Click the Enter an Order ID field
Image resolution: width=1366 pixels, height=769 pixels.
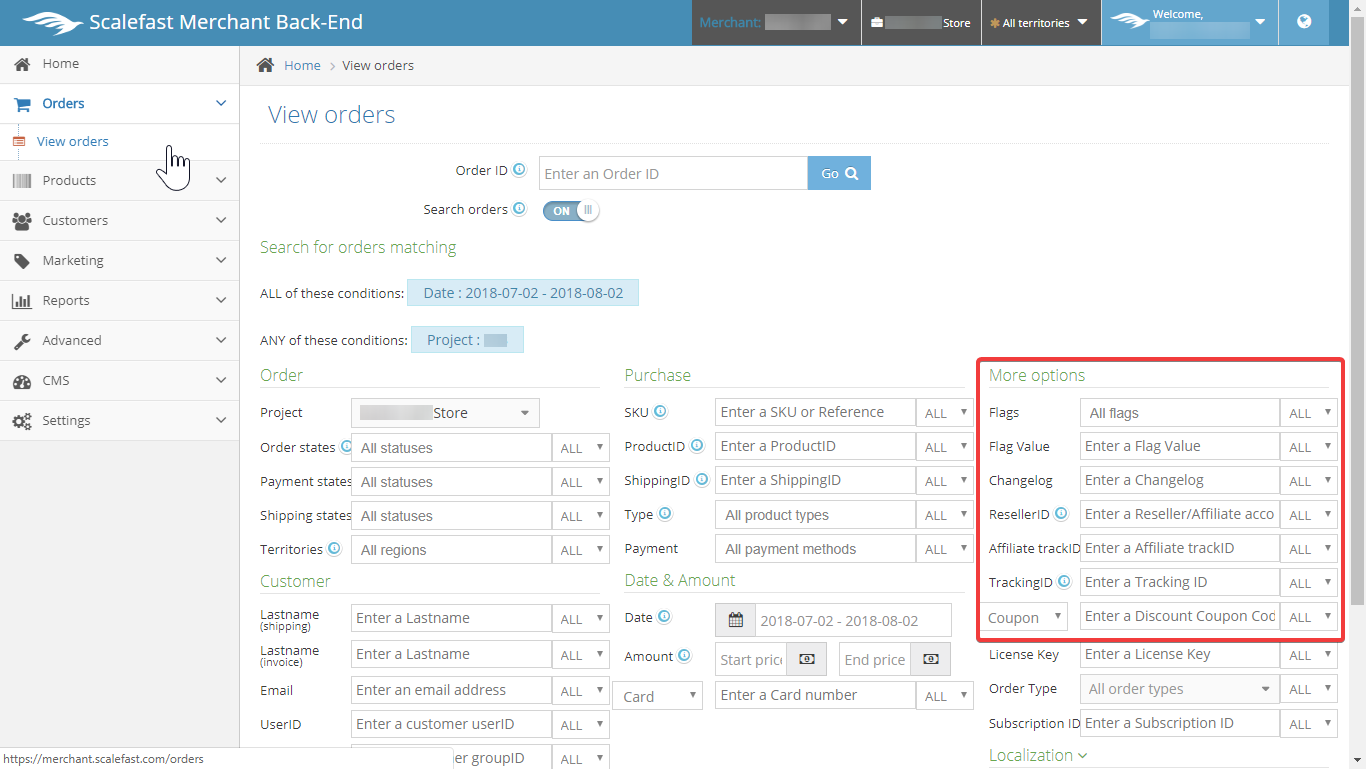click(673, 173)
